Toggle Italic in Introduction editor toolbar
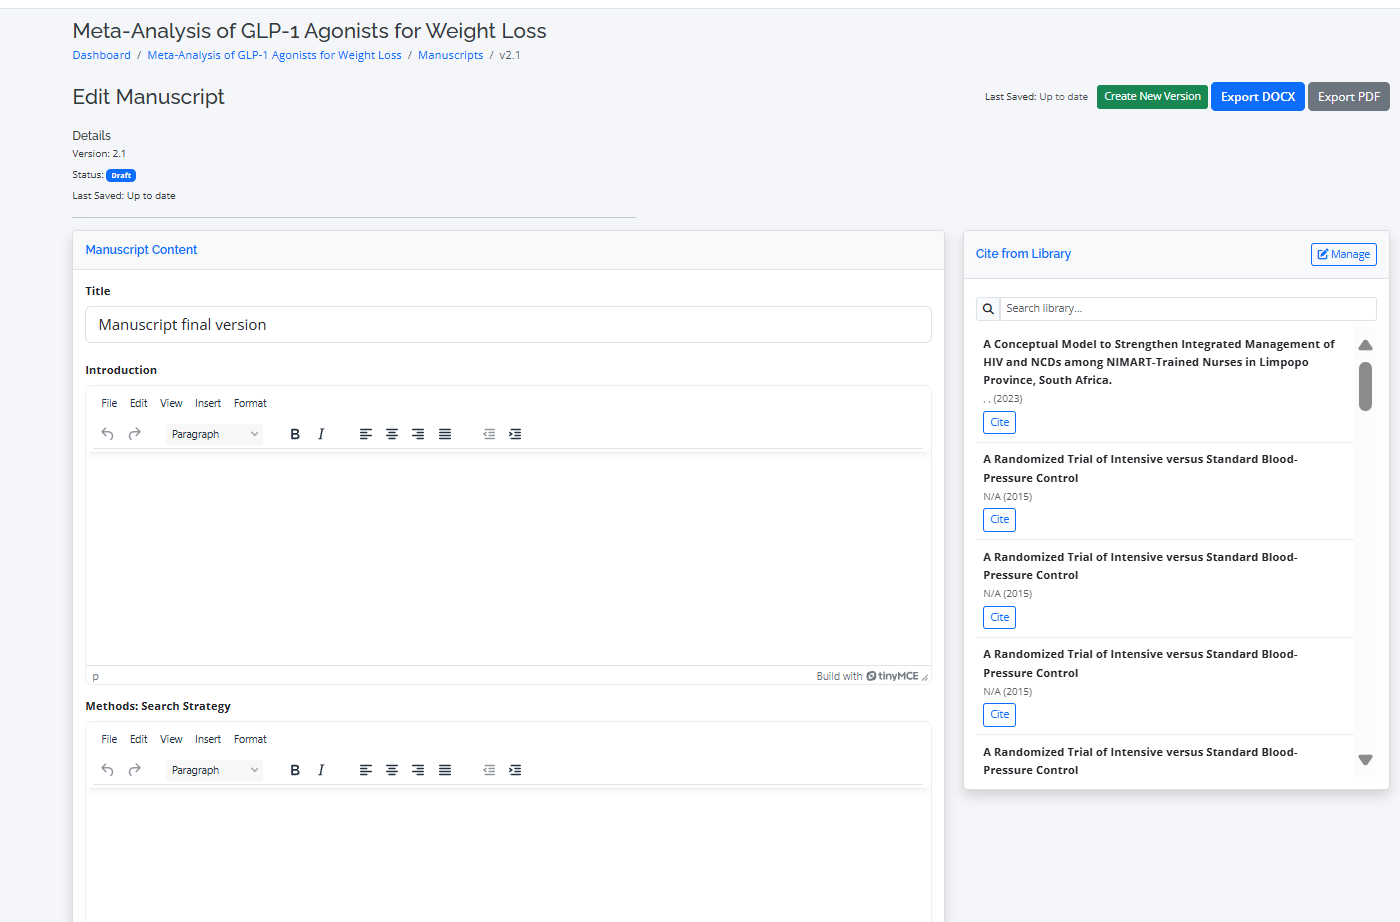The width and height of the screenshot is (1400, 922). pyautogui.click(x=321, y=434)
